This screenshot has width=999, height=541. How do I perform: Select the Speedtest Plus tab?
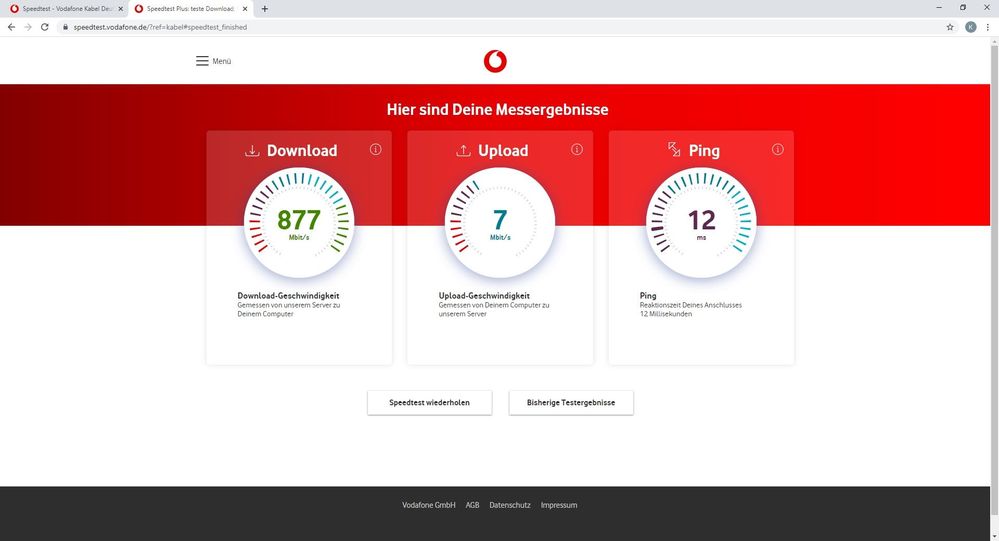point(190,9)
